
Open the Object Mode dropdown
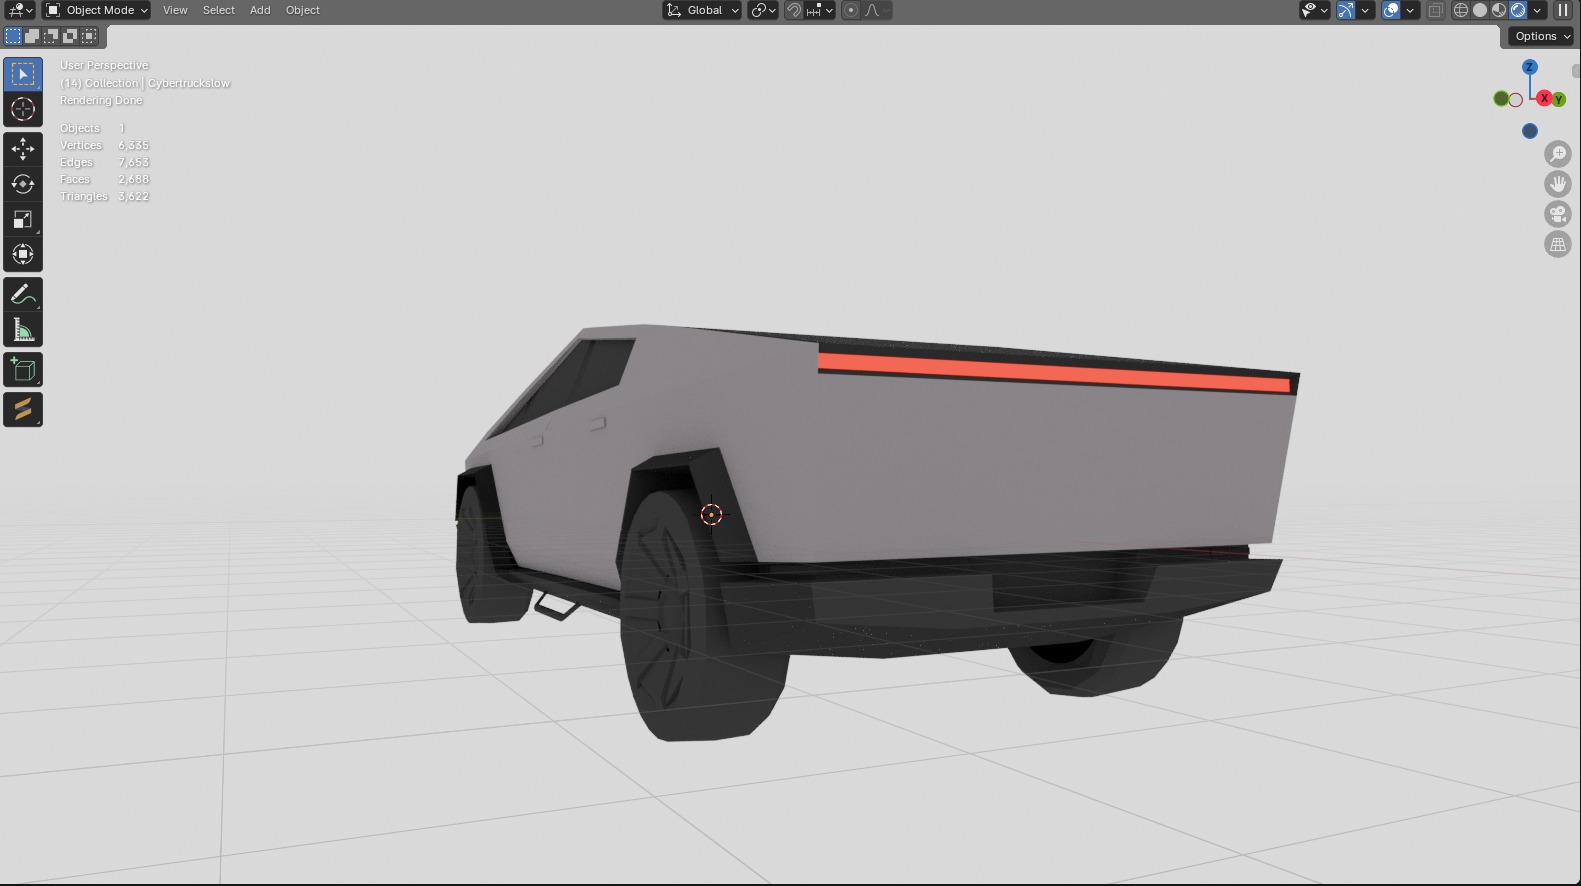tap(97, 10)
